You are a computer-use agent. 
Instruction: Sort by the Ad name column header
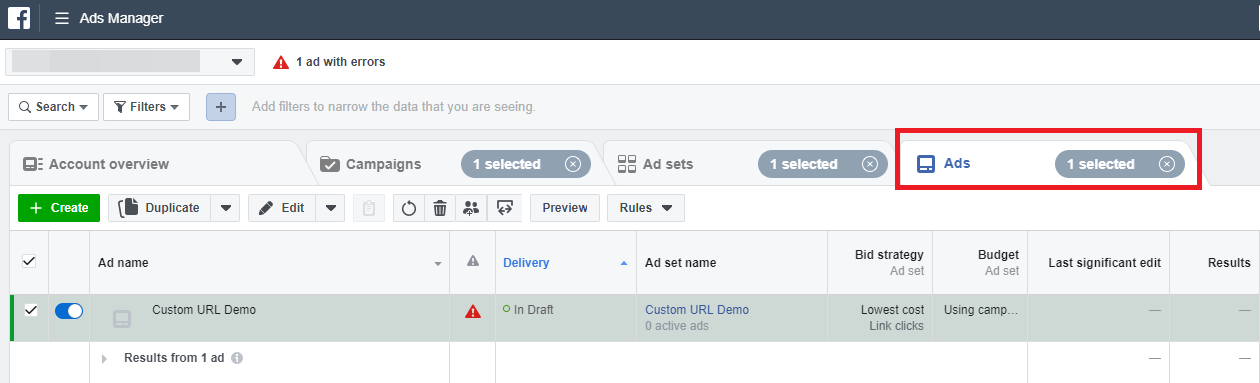click(x=123, y=263)
